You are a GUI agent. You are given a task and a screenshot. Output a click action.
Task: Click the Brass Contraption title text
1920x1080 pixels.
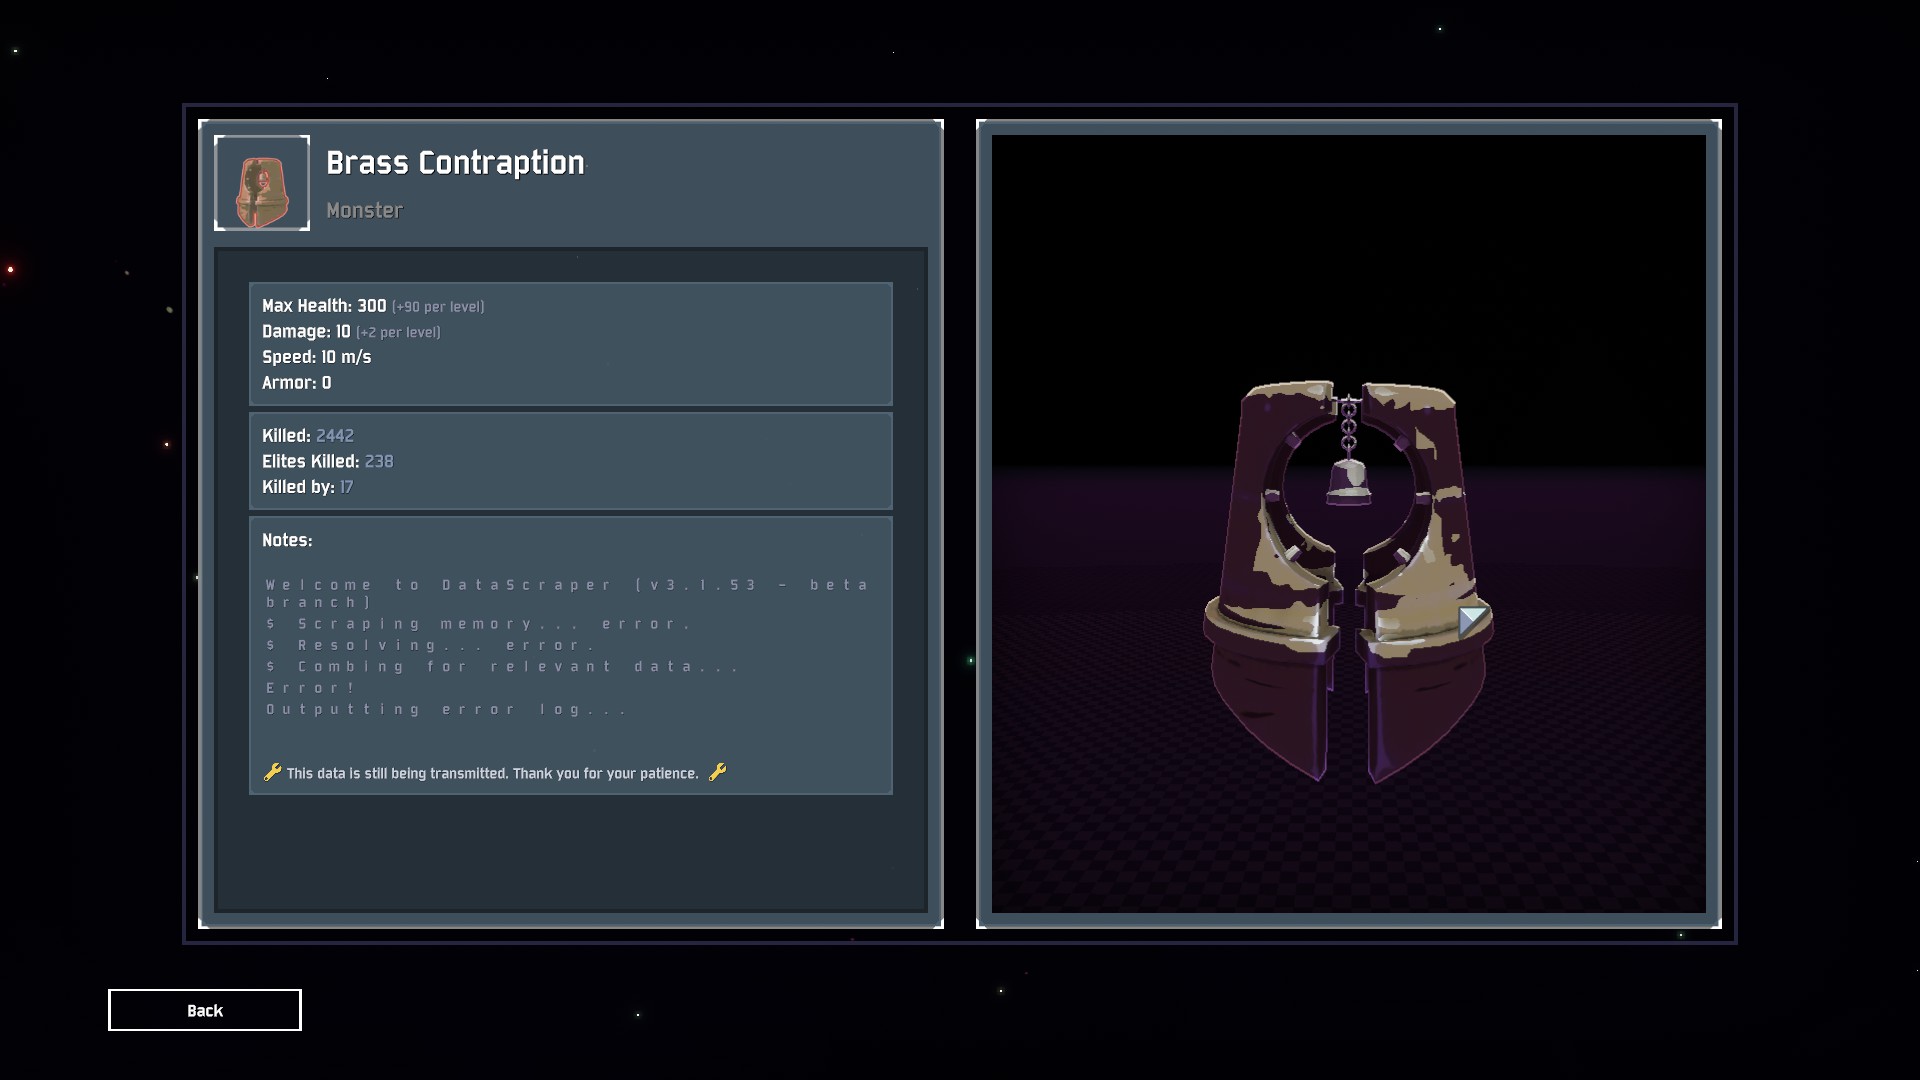pos(455,163)
